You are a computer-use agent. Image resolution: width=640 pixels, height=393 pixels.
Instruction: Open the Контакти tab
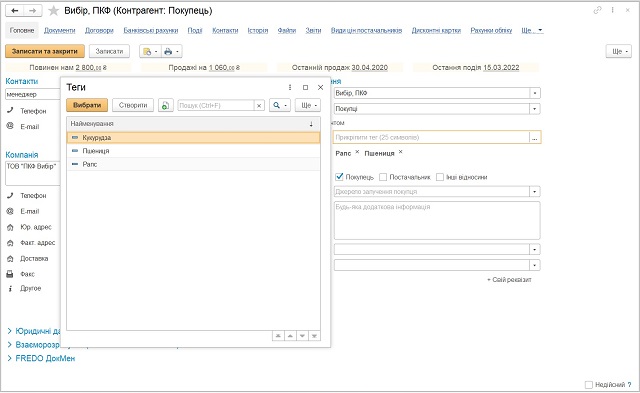(225, 30)
